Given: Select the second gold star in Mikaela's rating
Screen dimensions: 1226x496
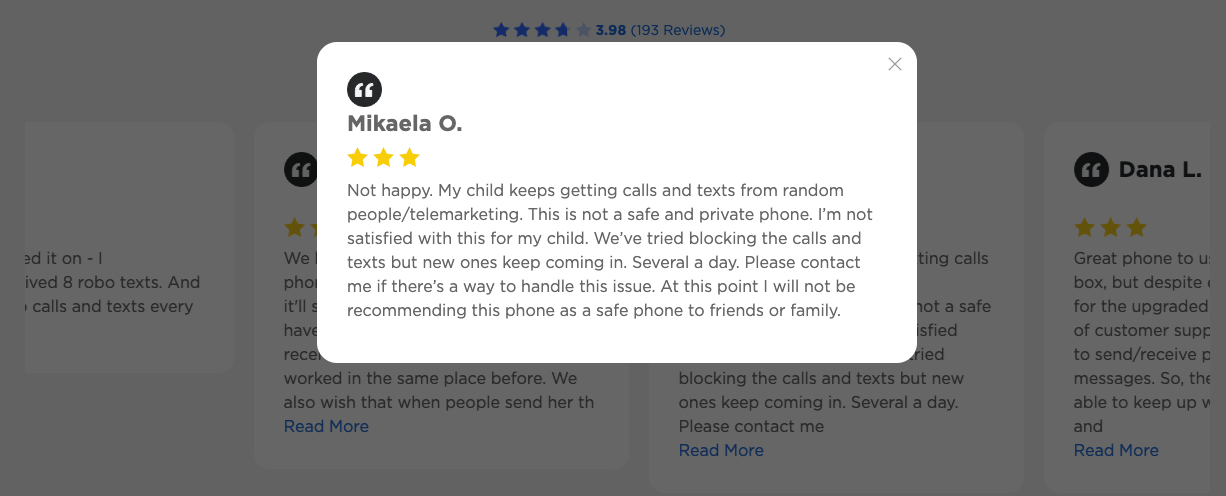Looking at the screenshot, I should 383,157.
